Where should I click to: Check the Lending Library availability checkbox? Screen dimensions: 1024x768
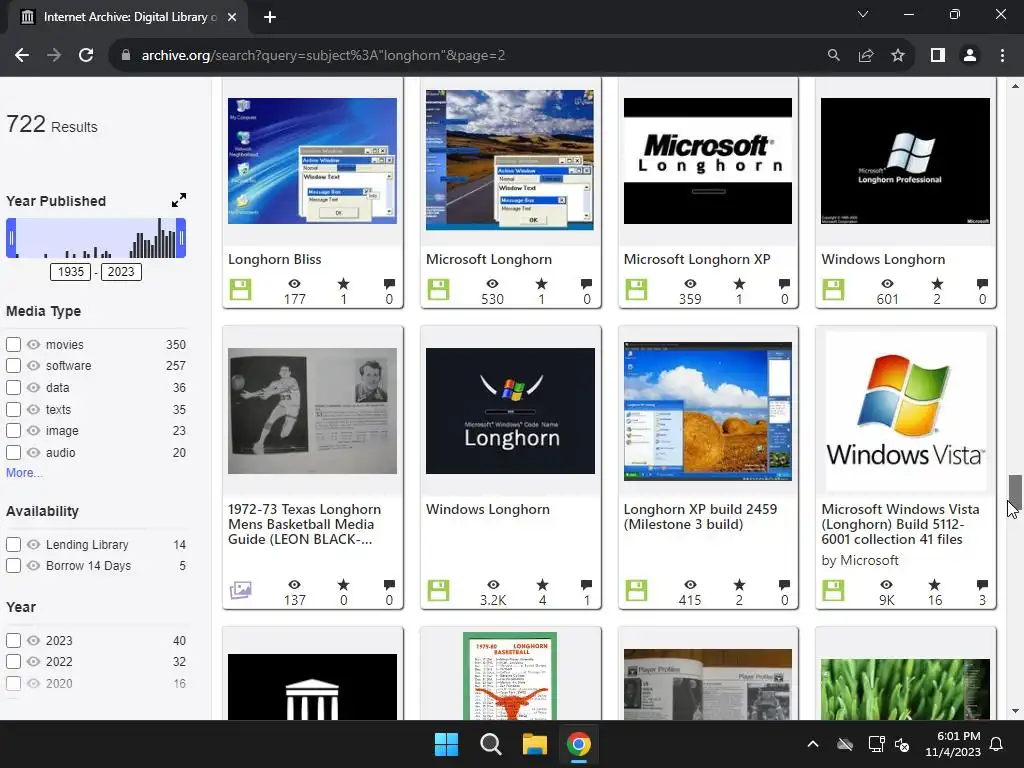point(13,545)
